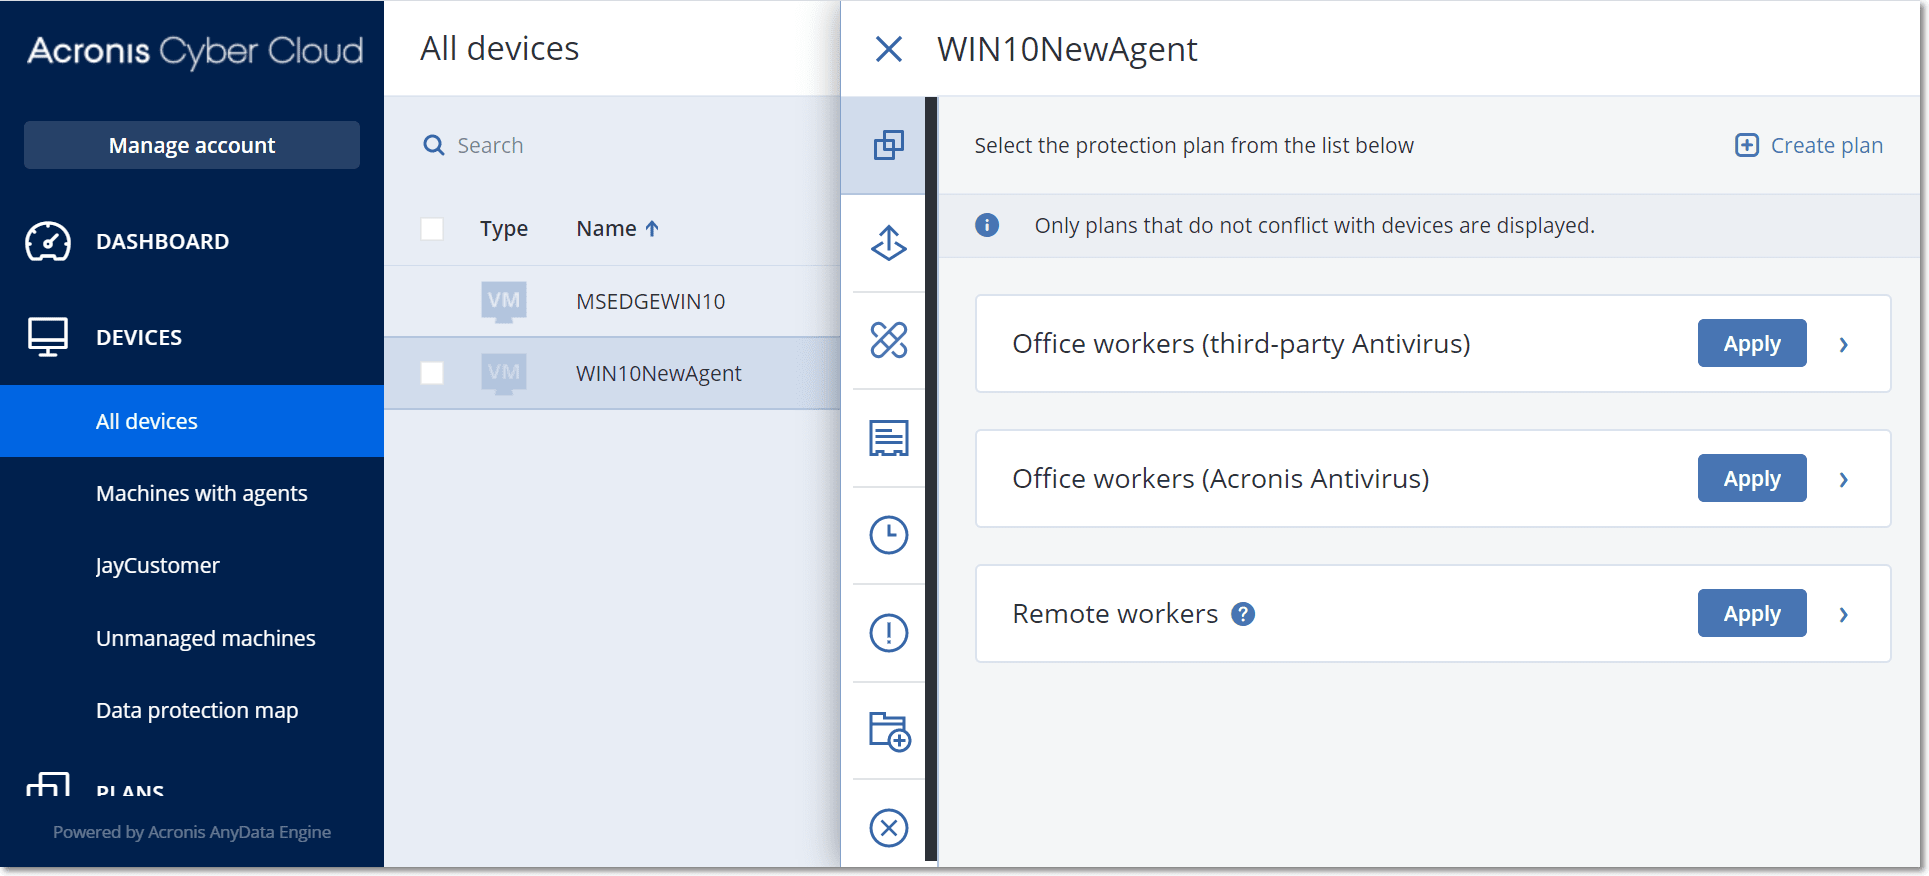
Task: Click the Plans icon in sidebar
Action: coord(48,784)
